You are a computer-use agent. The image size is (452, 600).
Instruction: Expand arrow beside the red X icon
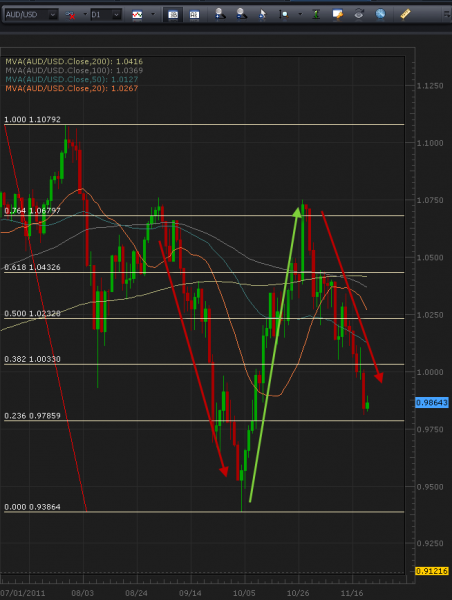click(85, 15)
